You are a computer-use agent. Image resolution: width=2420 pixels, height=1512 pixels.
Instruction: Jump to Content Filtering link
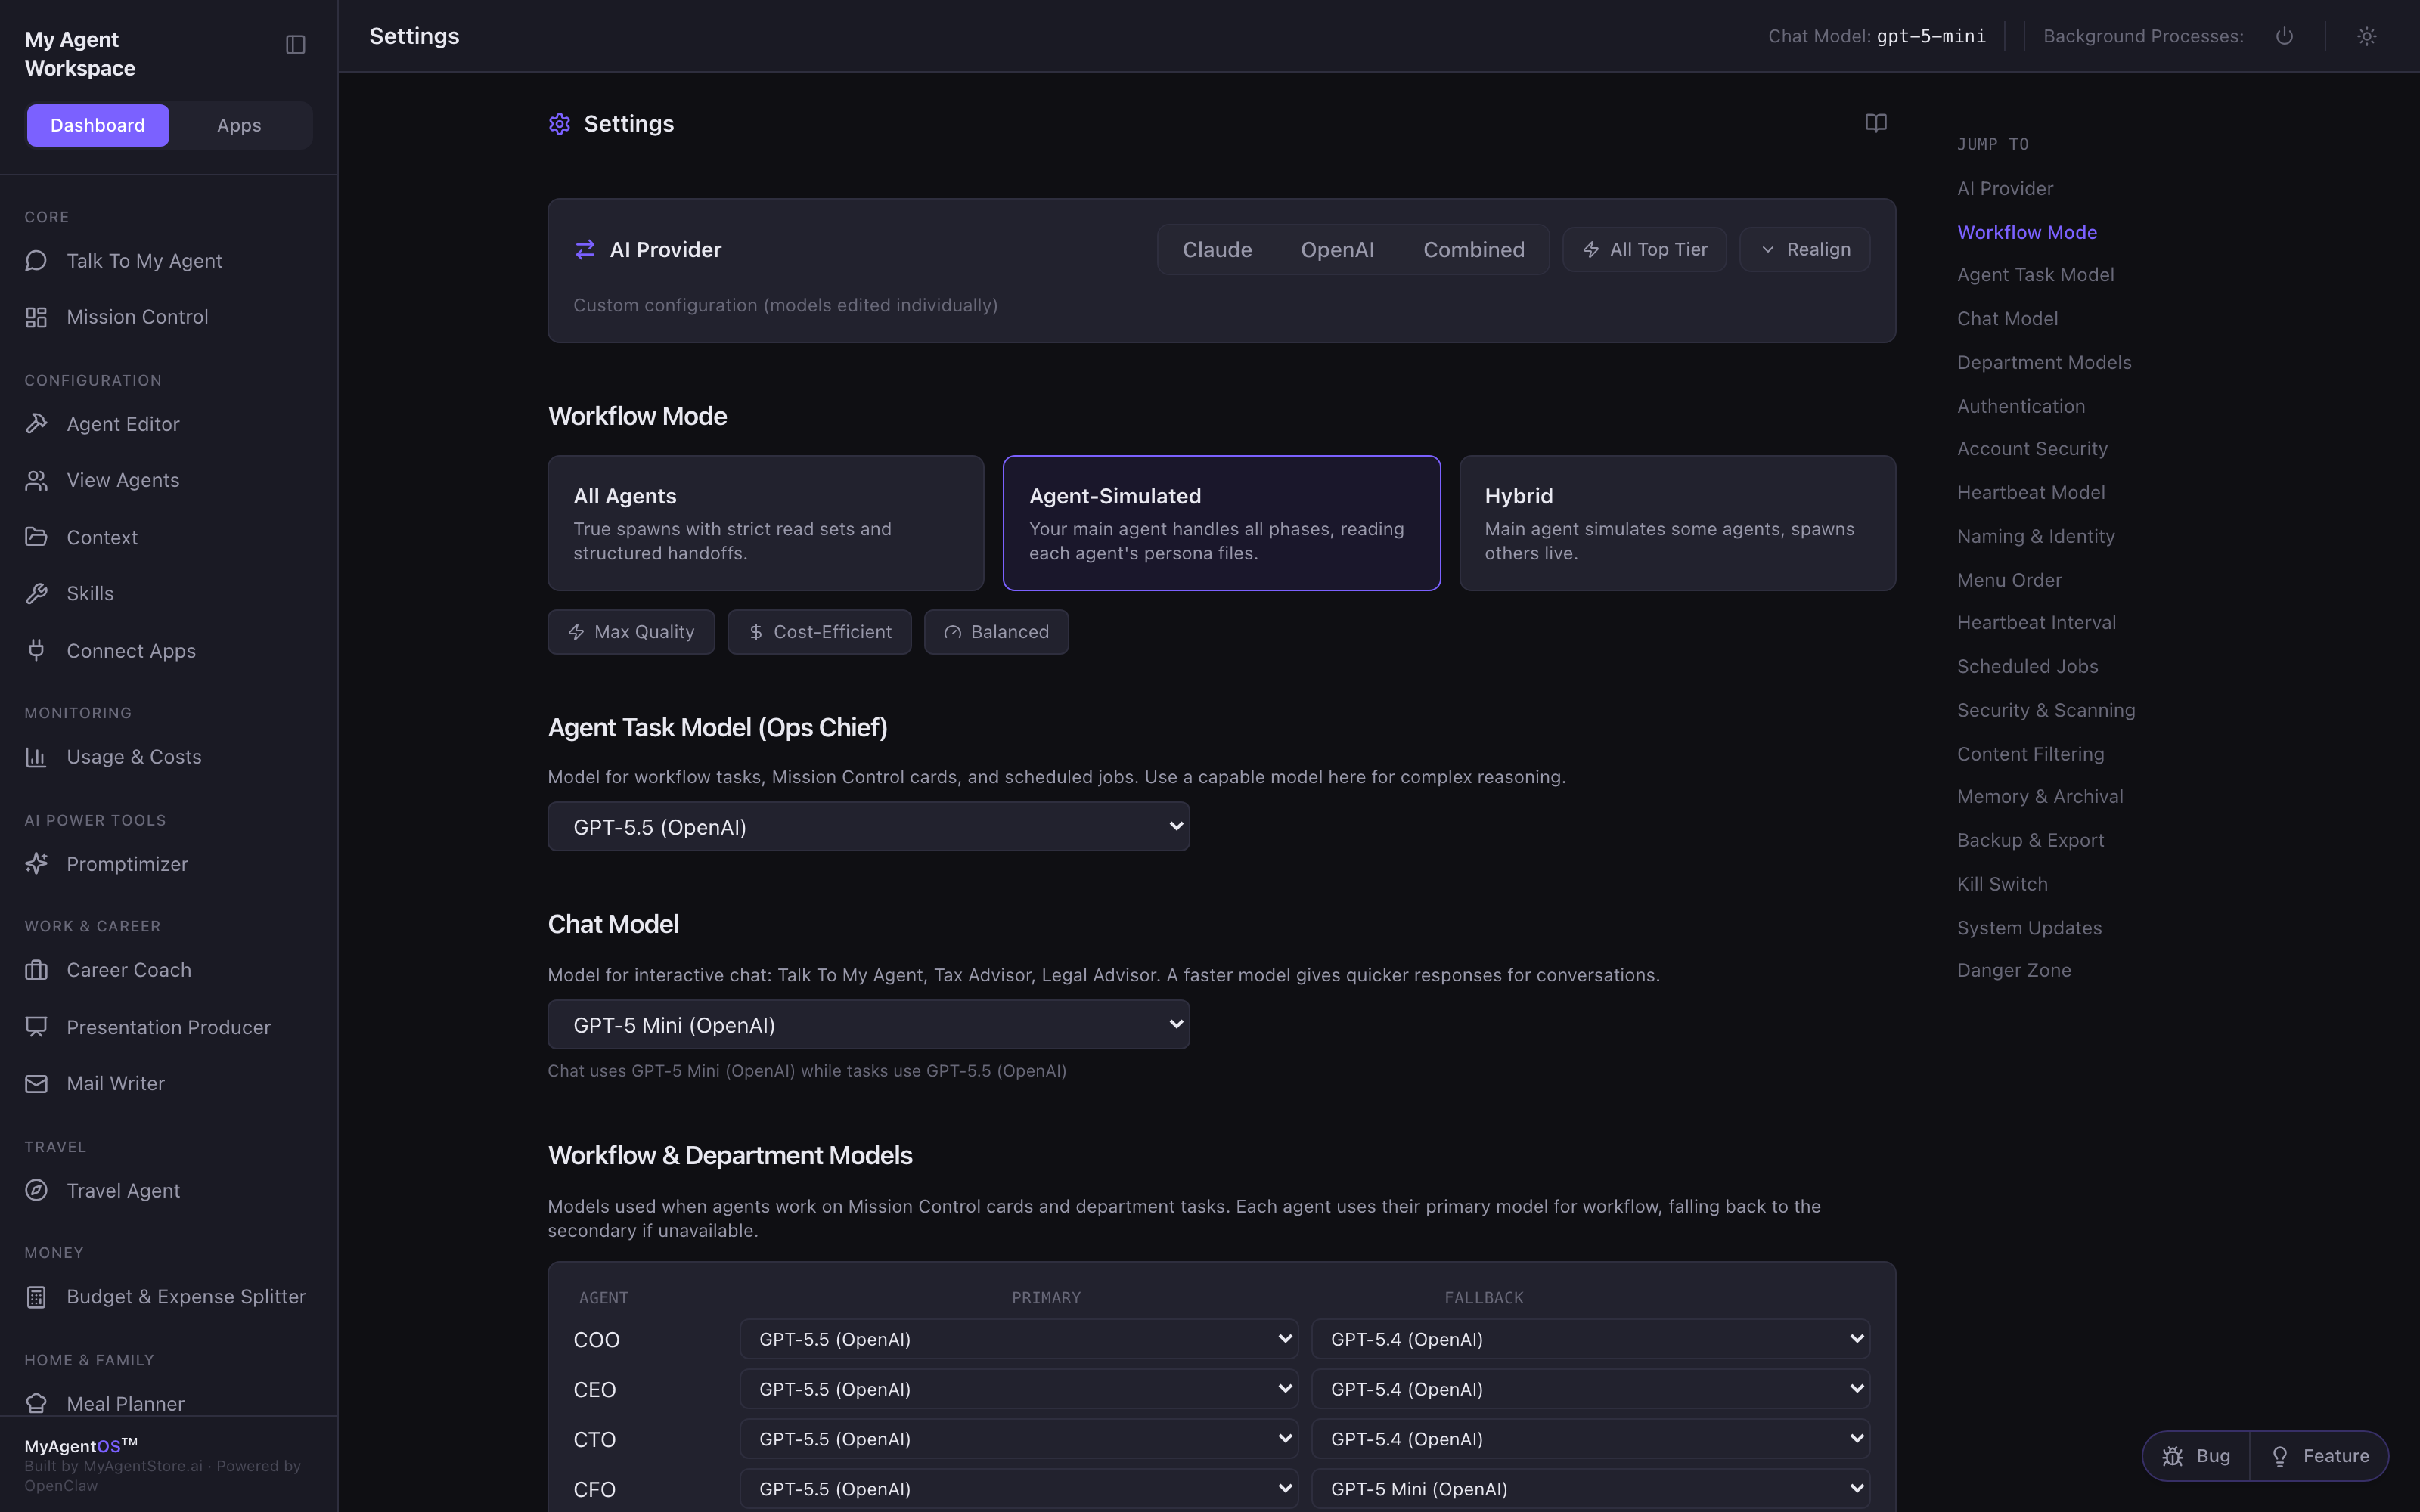[x=2030, y=754]
